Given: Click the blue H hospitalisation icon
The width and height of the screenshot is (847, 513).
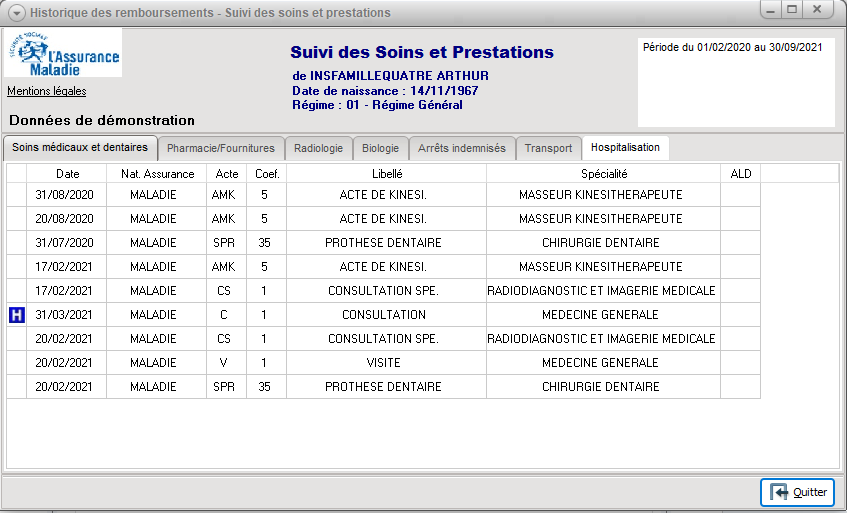Looking at the screenshot, I should point(16,315).
